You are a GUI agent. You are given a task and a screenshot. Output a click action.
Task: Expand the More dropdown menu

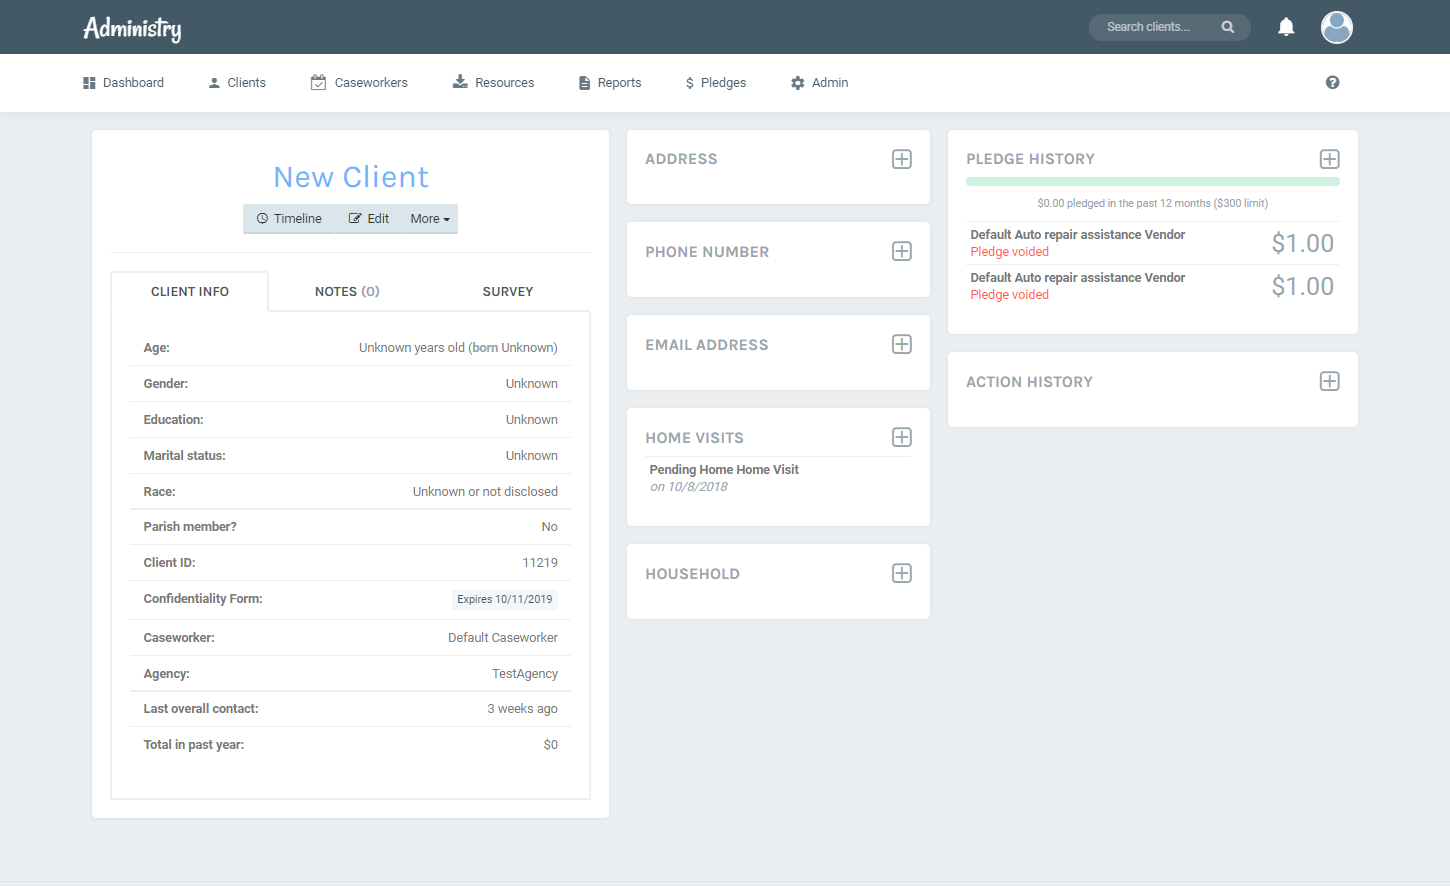point(430,219)
